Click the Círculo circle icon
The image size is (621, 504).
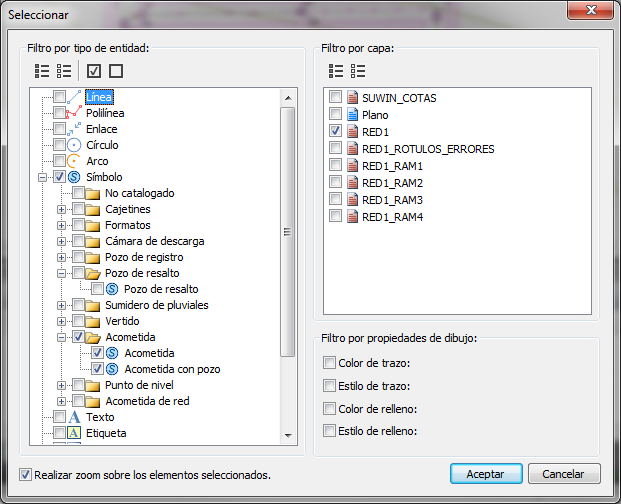tap(74, 145)
